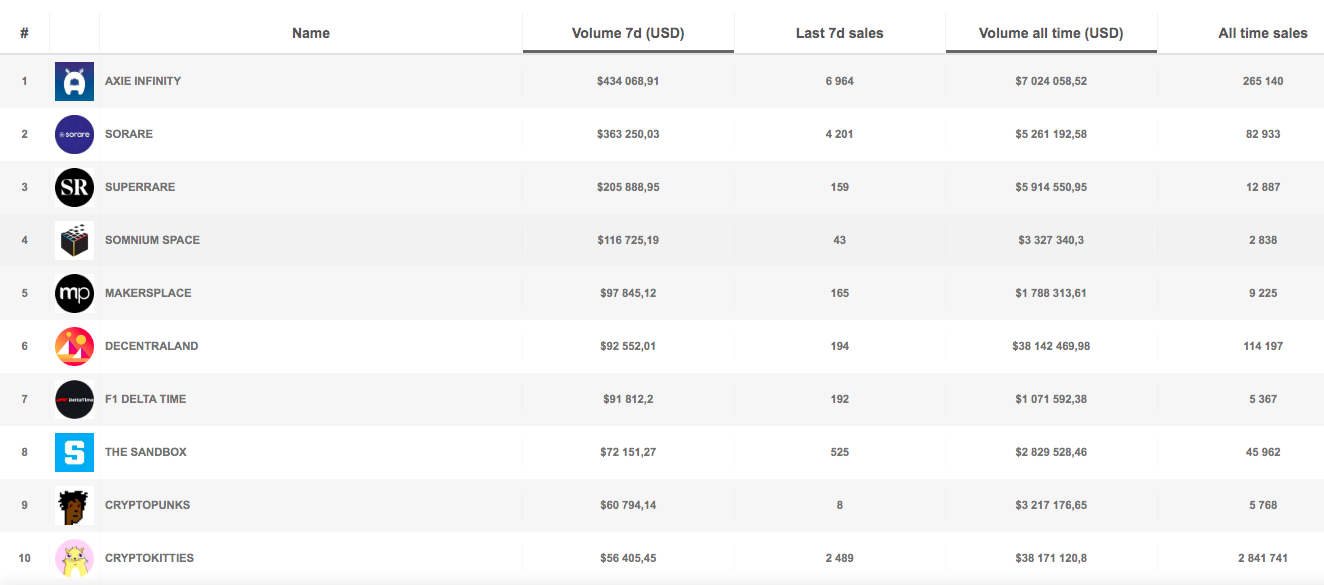Open the Sorare project icon
The height and width of the screenshot is (585, 1324).
pos(74,134)
